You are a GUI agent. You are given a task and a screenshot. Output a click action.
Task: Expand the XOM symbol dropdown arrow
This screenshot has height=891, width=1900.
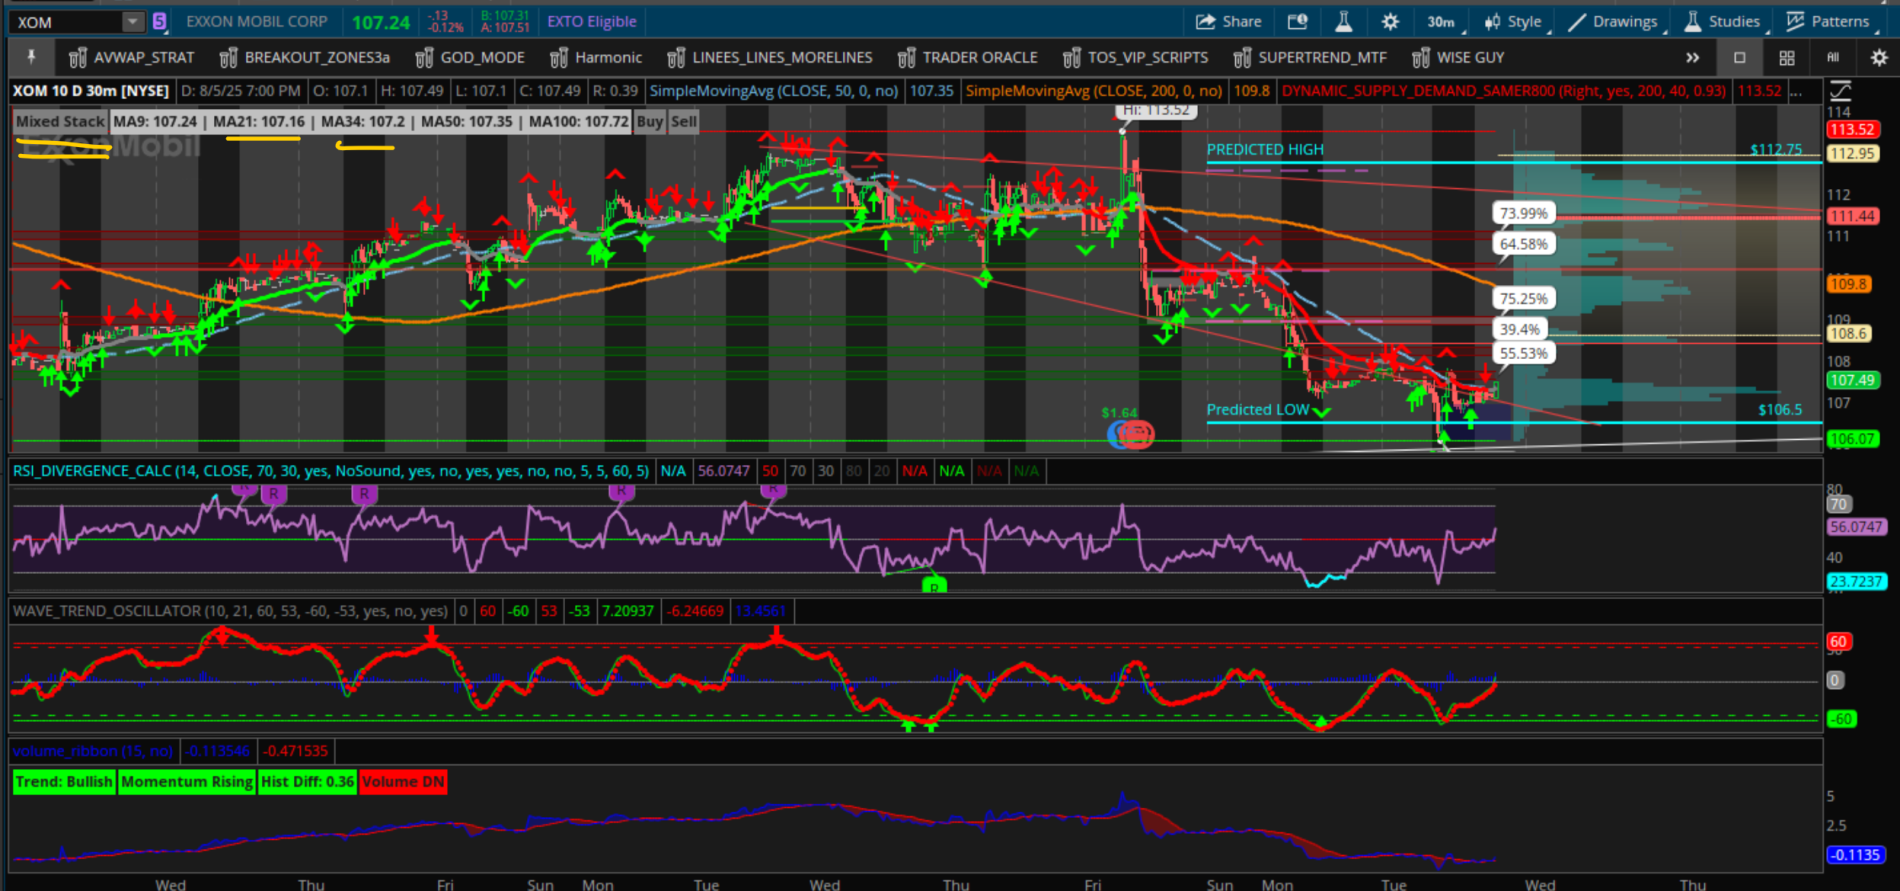point(133,22)
